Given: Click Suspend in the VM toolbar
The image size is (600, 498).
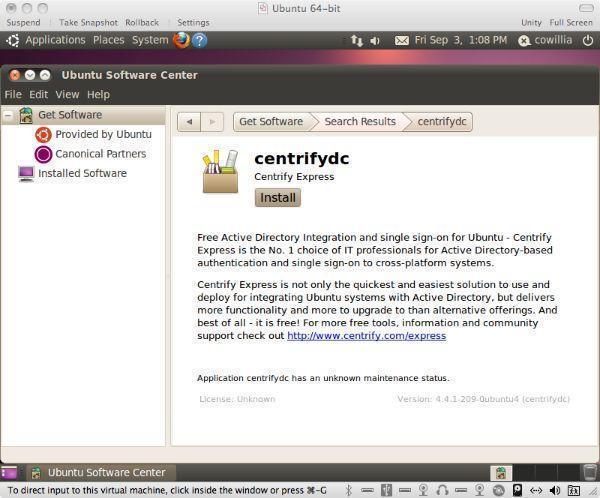Looking at the screenshot, I should (x=23, y=23).
